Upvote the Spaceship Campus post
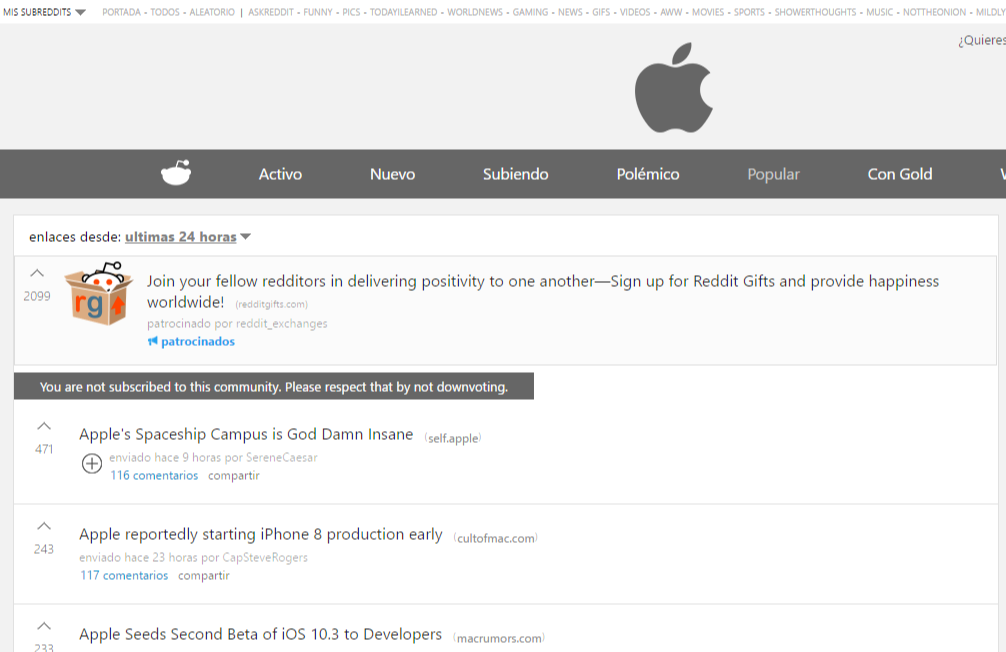The width and height of the screenshot is (1006, 652). pyautogui.click(x=44, y=426)
